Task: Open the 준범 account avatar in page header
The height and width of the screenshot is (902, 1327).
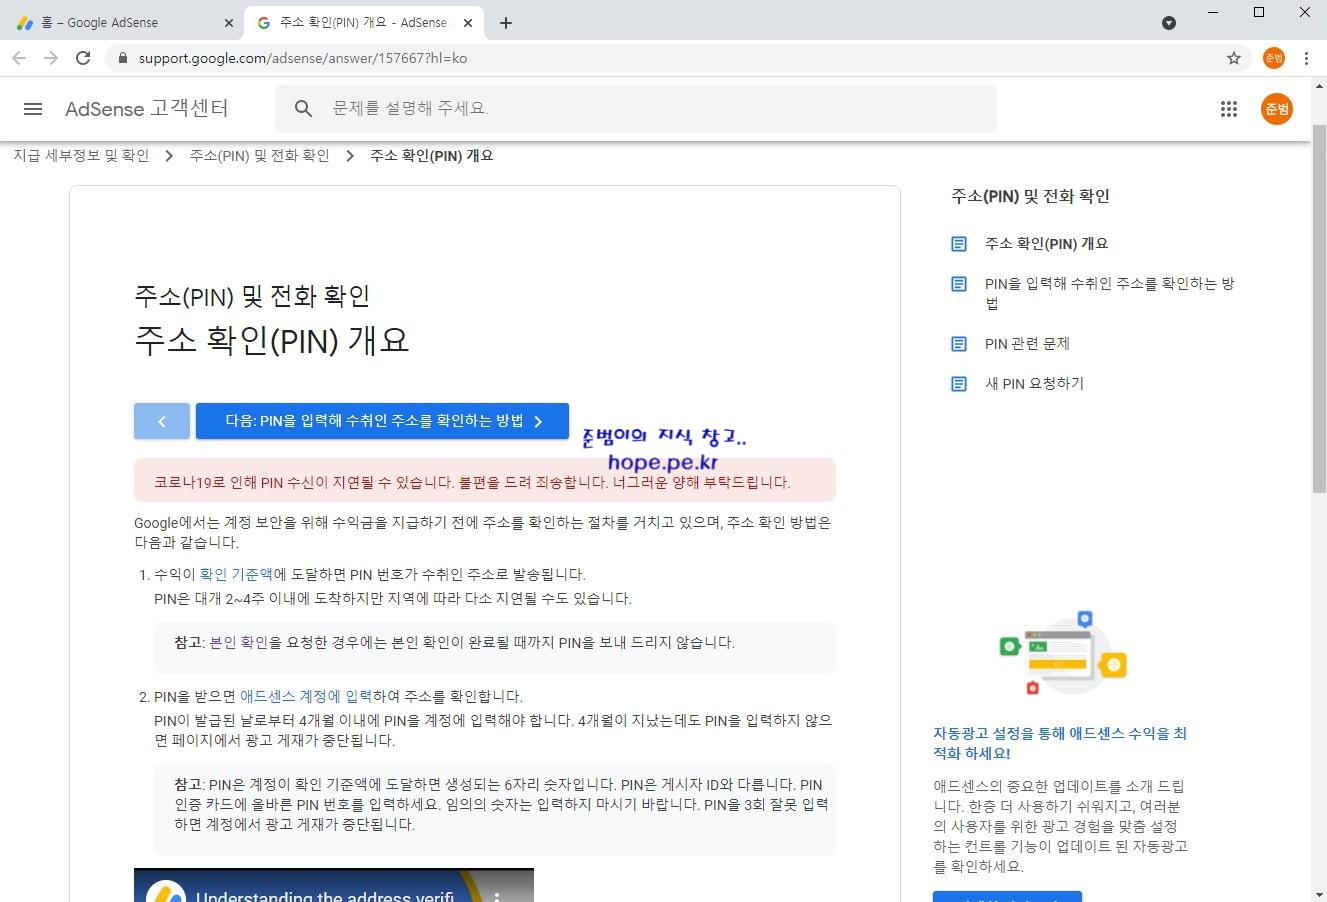Action: [x=1277, y=109]
